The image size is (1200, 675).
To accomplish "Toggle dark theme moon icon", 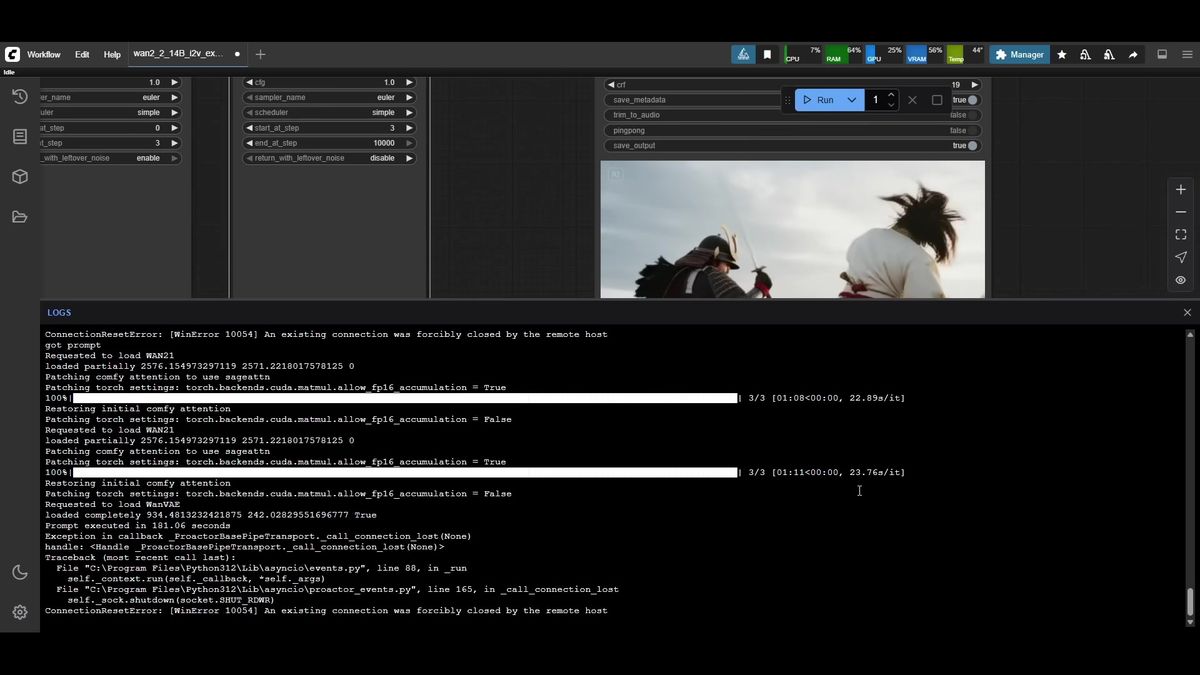I will point(19,572).
